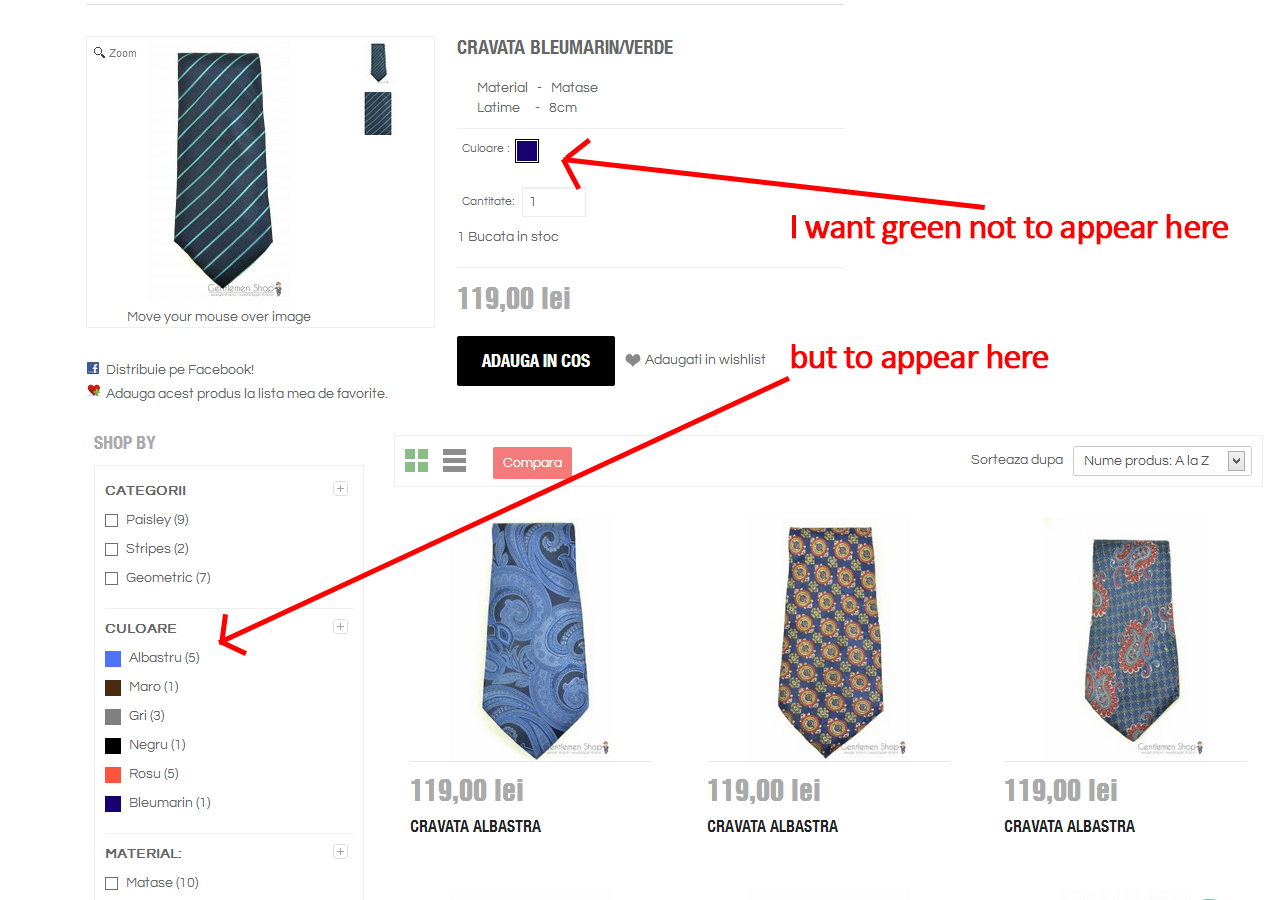Add product with Adauga in cos

click(536, 361)
